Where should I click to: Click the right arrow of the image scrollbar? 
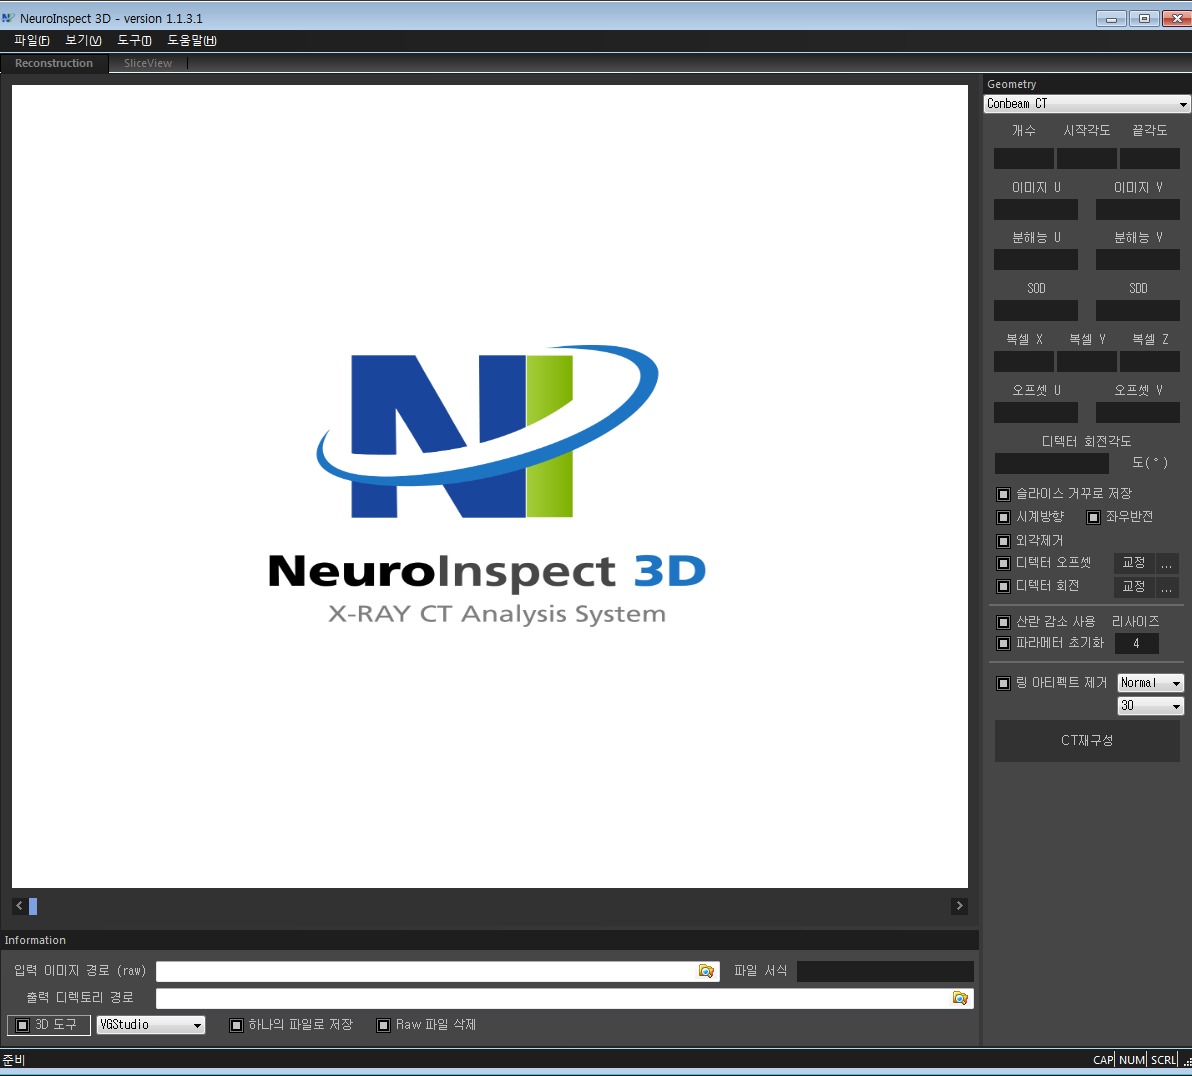click(x=959, y=906)
